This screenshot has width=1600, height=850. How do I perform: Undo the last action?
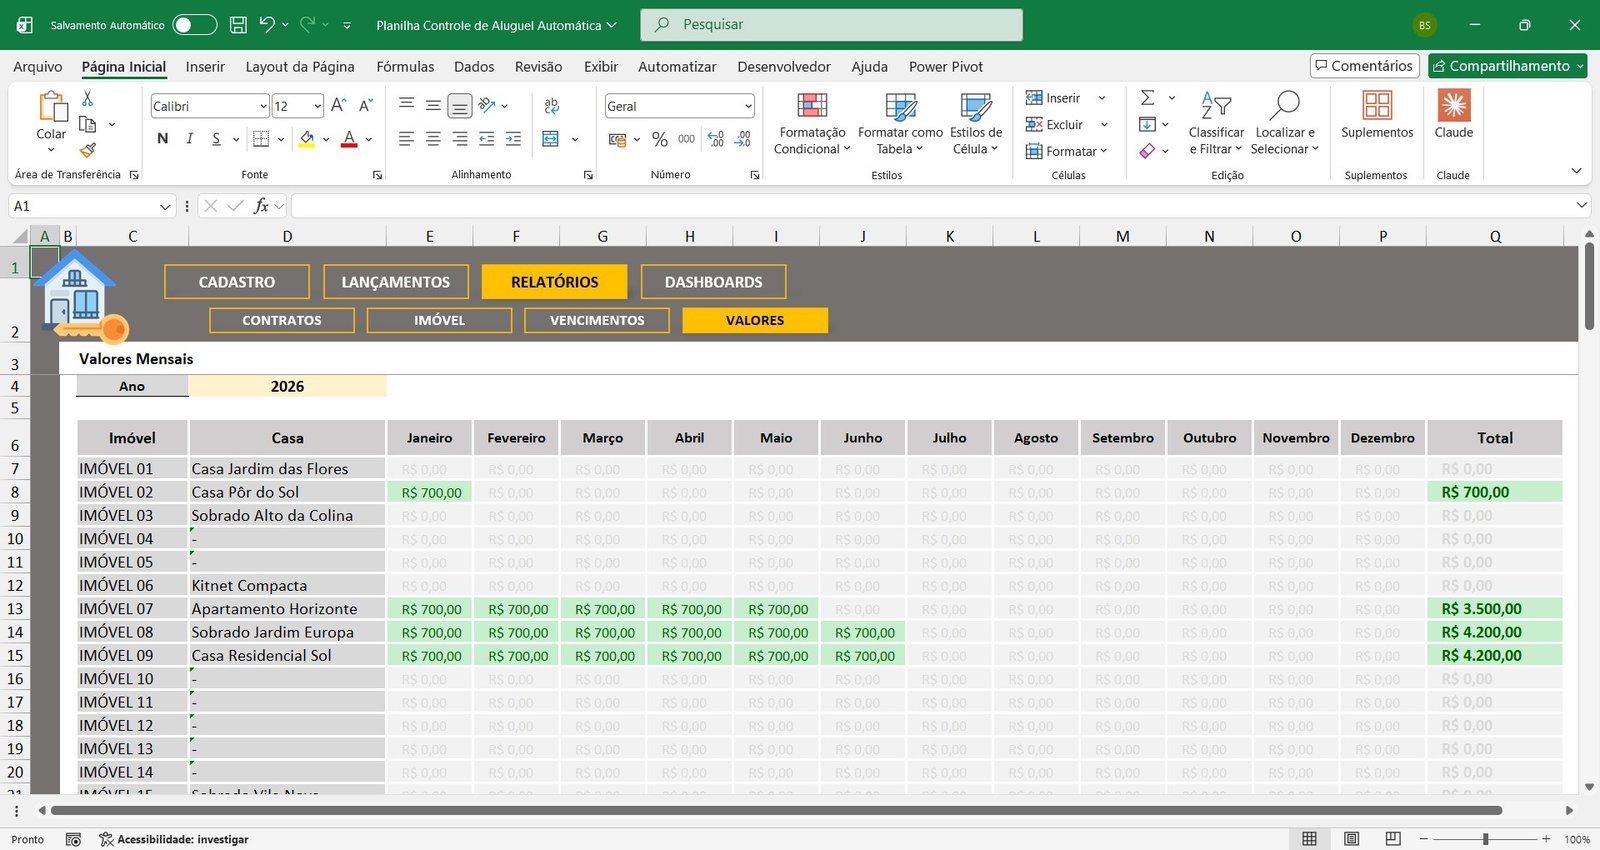[266, 25]
